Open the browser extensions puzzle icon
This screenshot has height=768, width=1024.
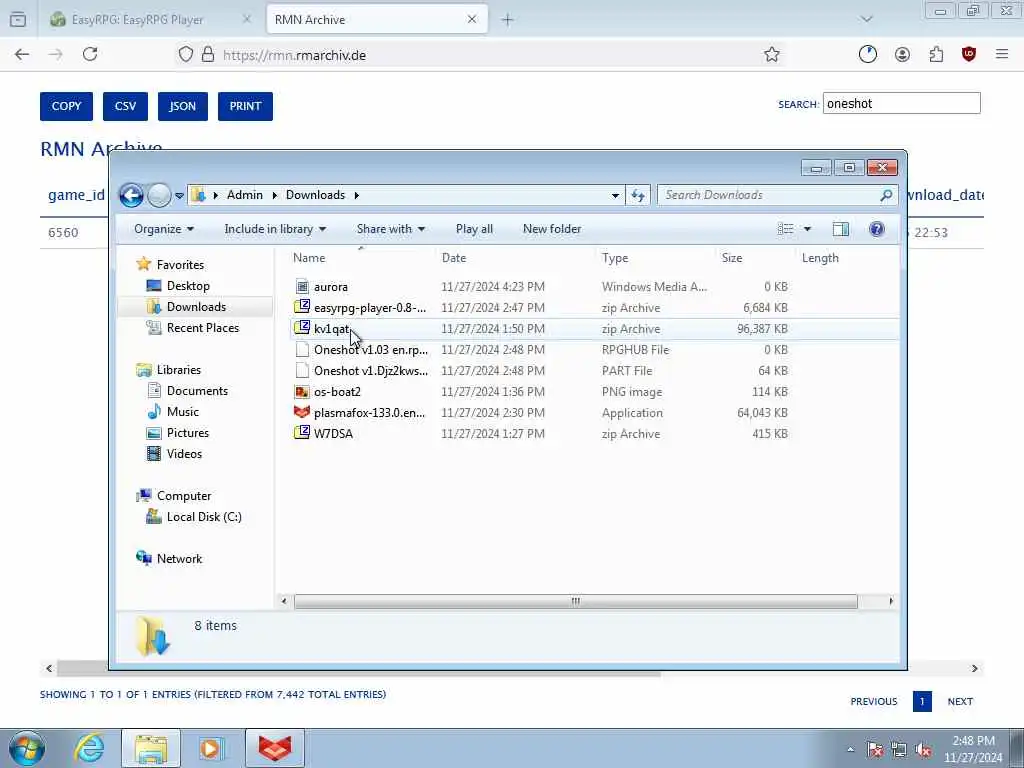(x=936, y=55)
